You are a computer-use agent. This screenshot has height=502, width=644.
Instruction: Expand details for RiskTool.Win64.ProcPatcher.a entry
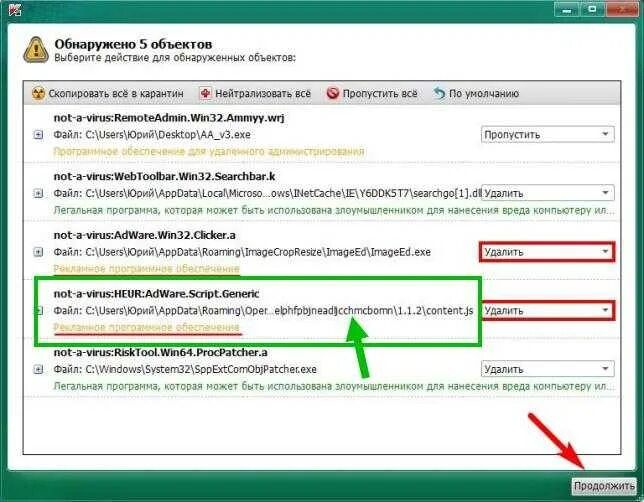click(x=38, y=369)
